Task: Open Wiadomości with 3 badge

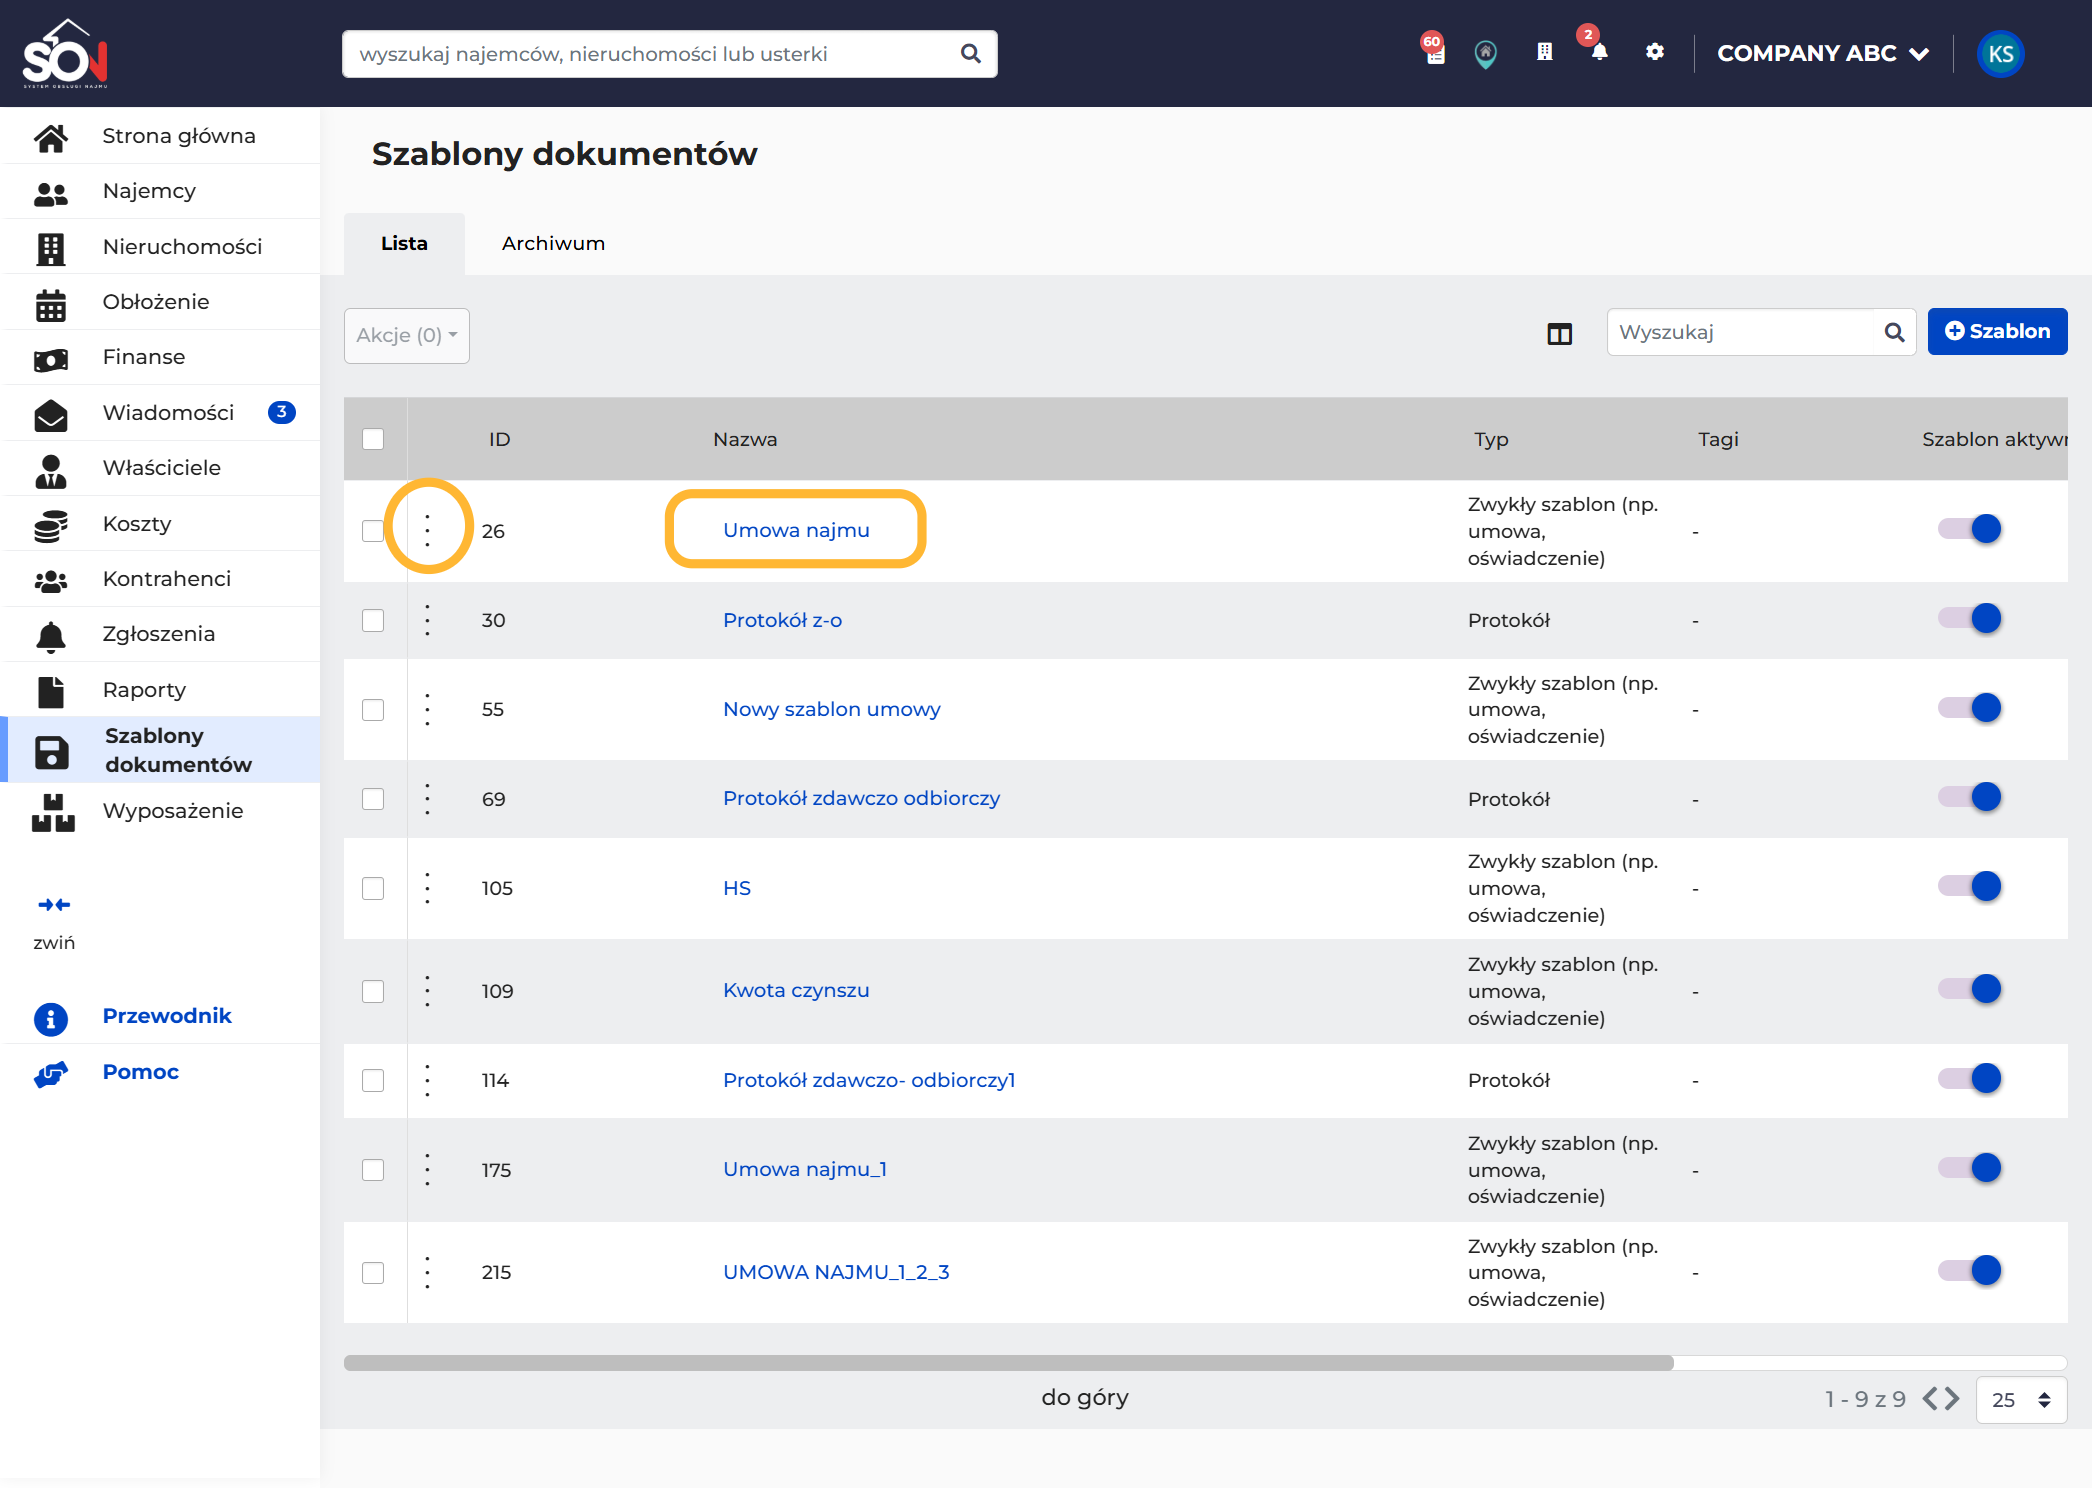Action: pyautogui.click(x=160, y=413)
